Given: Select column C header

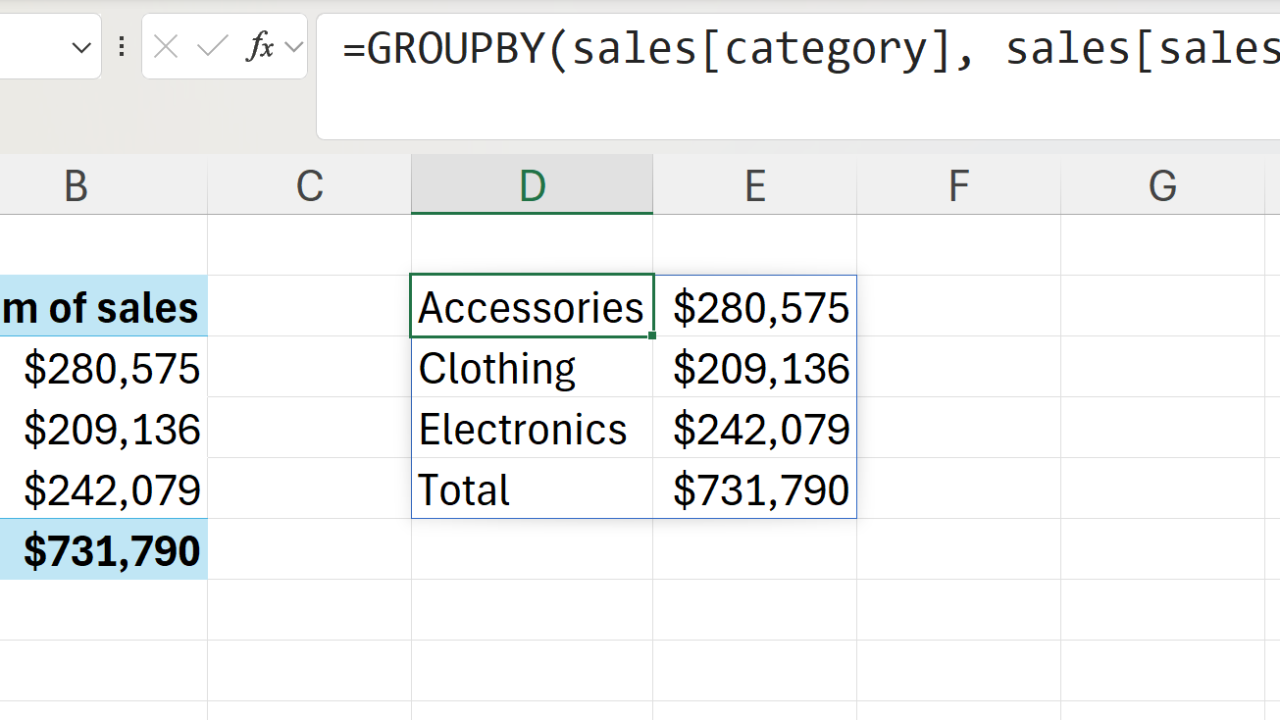Looking at the screenshot, I should tap(309, 185).
